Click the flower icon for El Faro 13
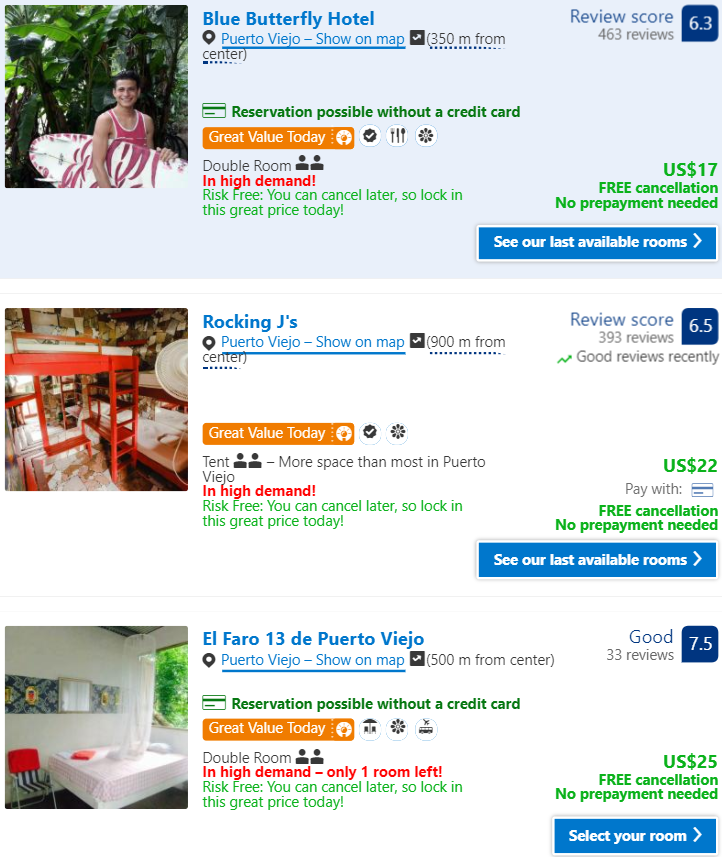Screen dimensions: 722x857 (x=397, y=728)
